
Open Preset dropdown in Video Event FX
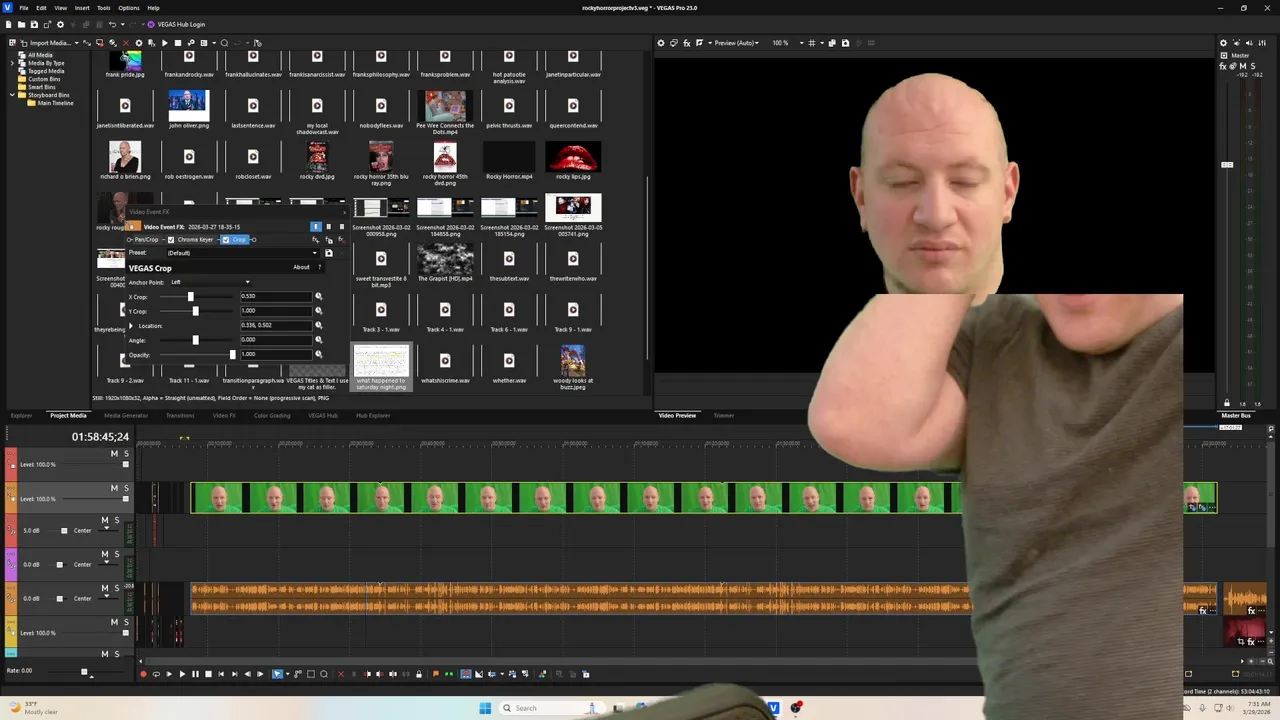click(244, 253)
